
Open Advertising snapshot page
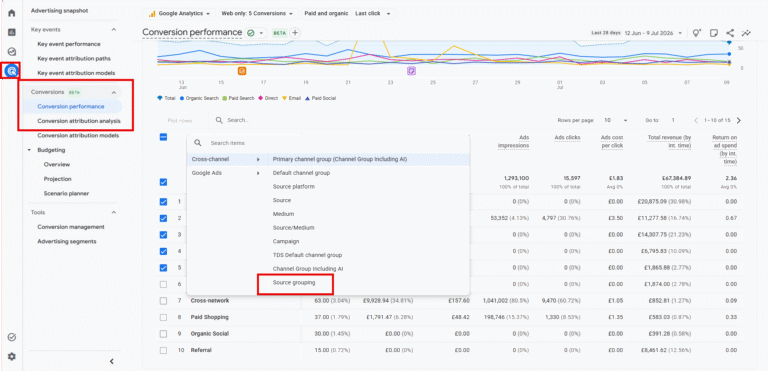tap(59, 11)
